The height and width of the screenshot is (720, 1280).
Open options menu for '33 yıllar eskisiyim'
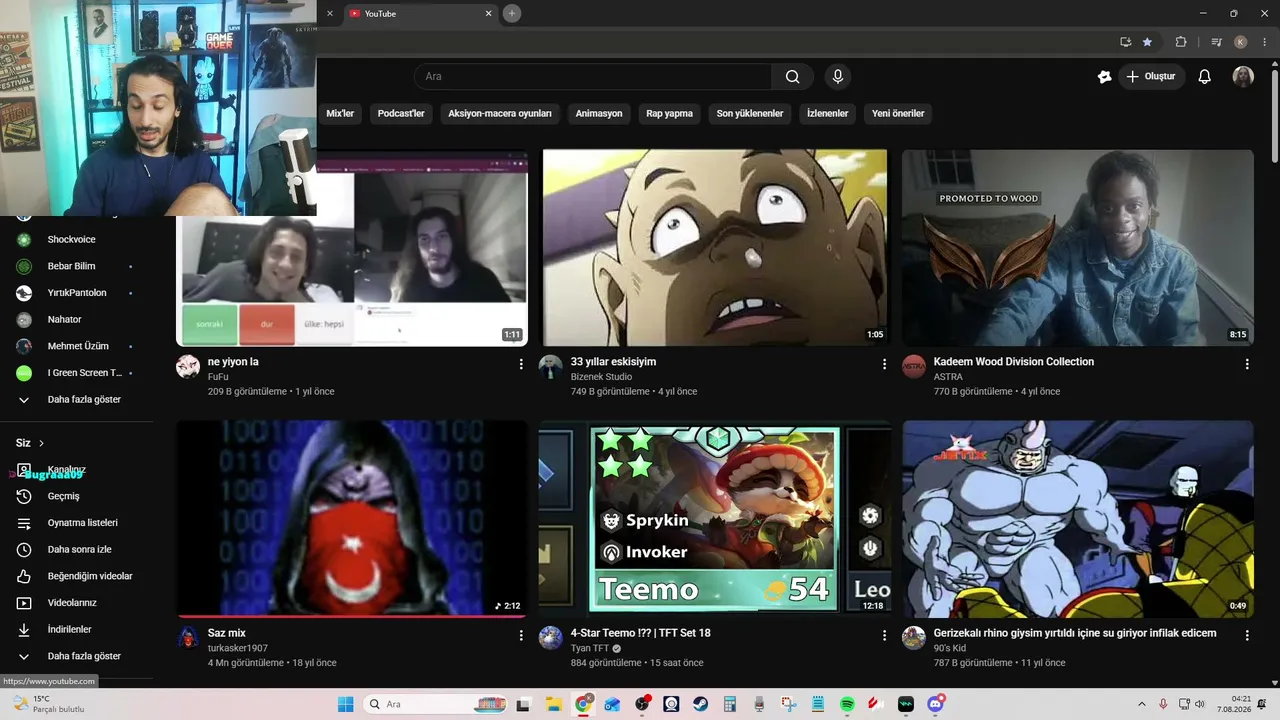pyautogui.click(x=884, y=365)
